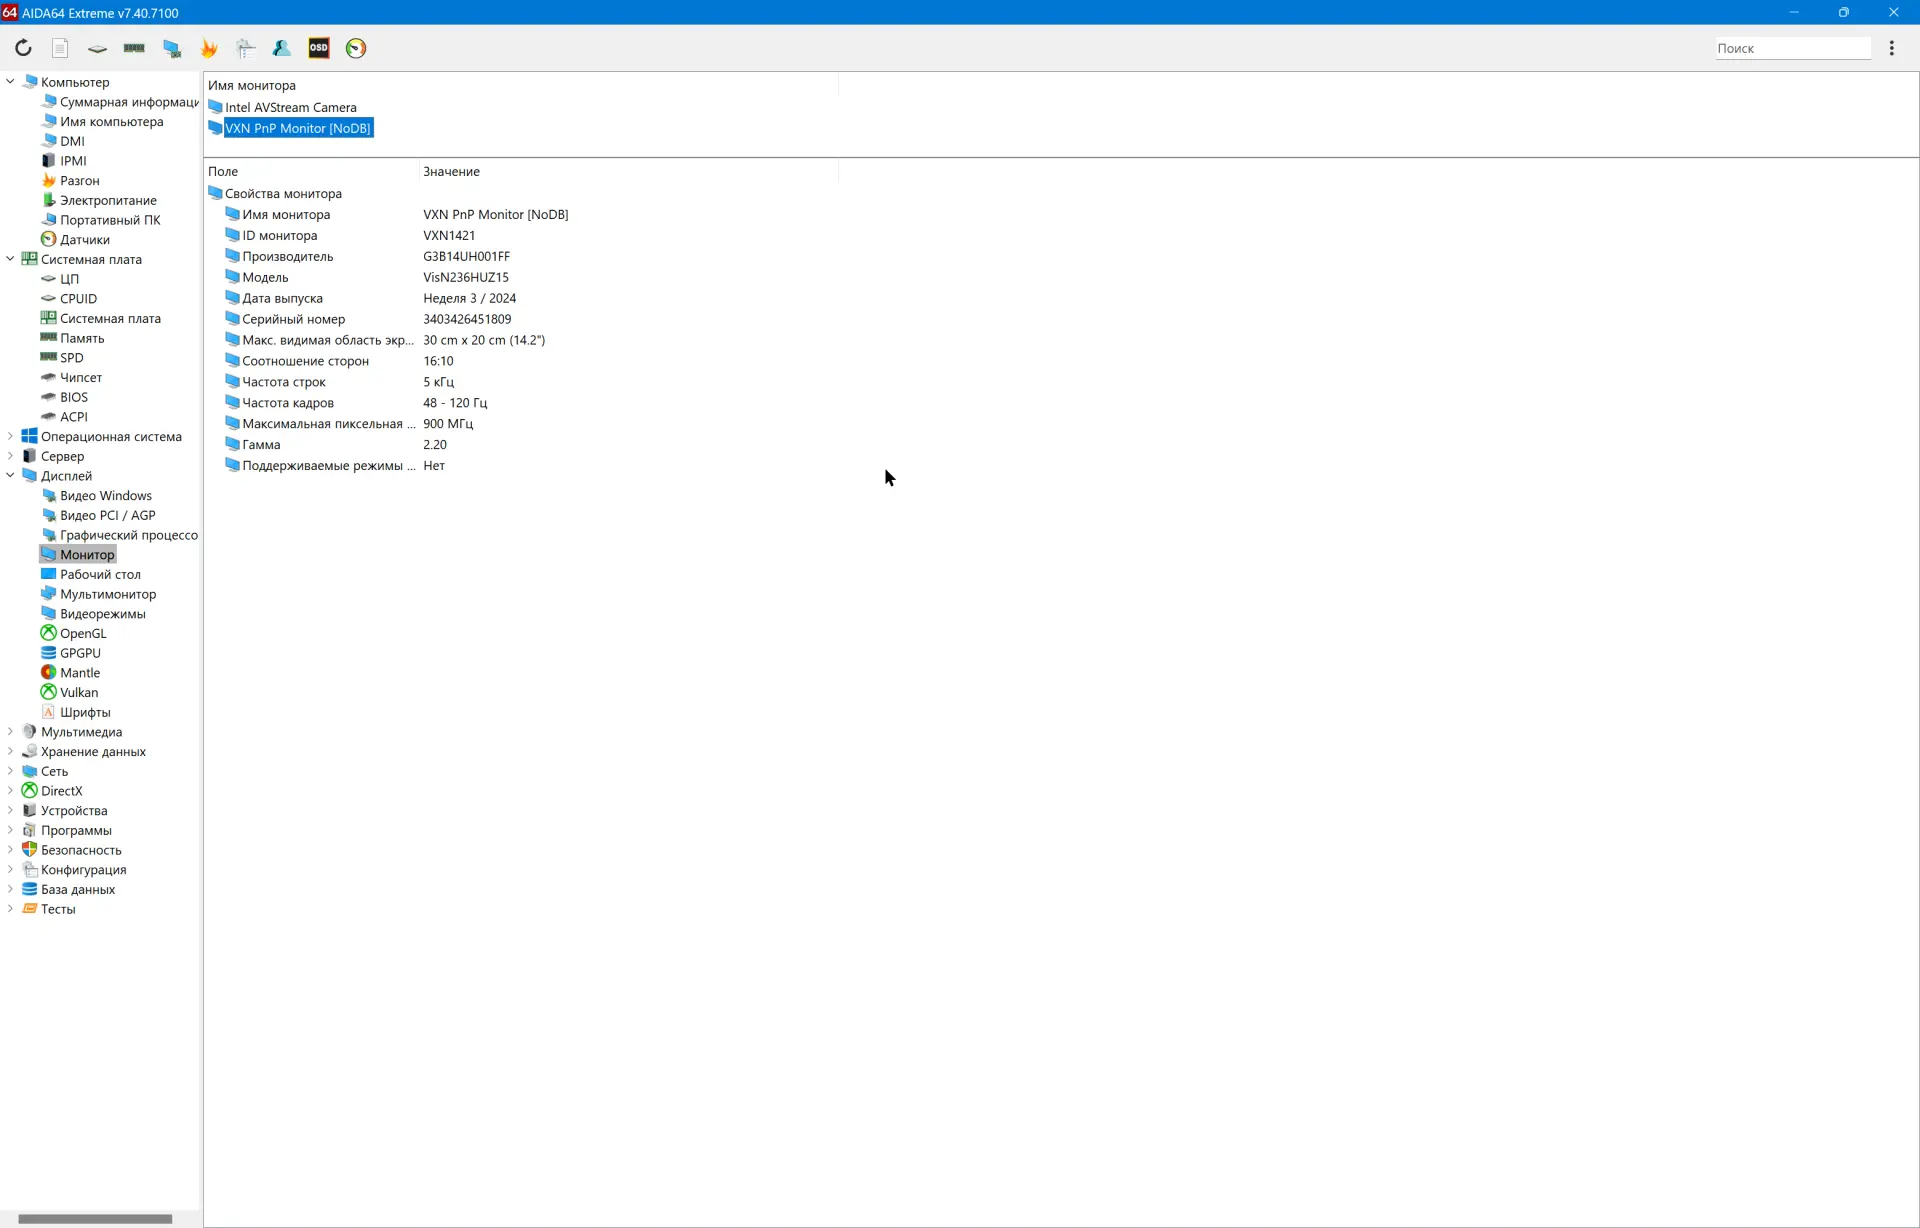The width and height of the screenshot is (1920, 1228).
Task: Expand the Тесты tree node
Action: pyautogui.click(x=10, y=909)
